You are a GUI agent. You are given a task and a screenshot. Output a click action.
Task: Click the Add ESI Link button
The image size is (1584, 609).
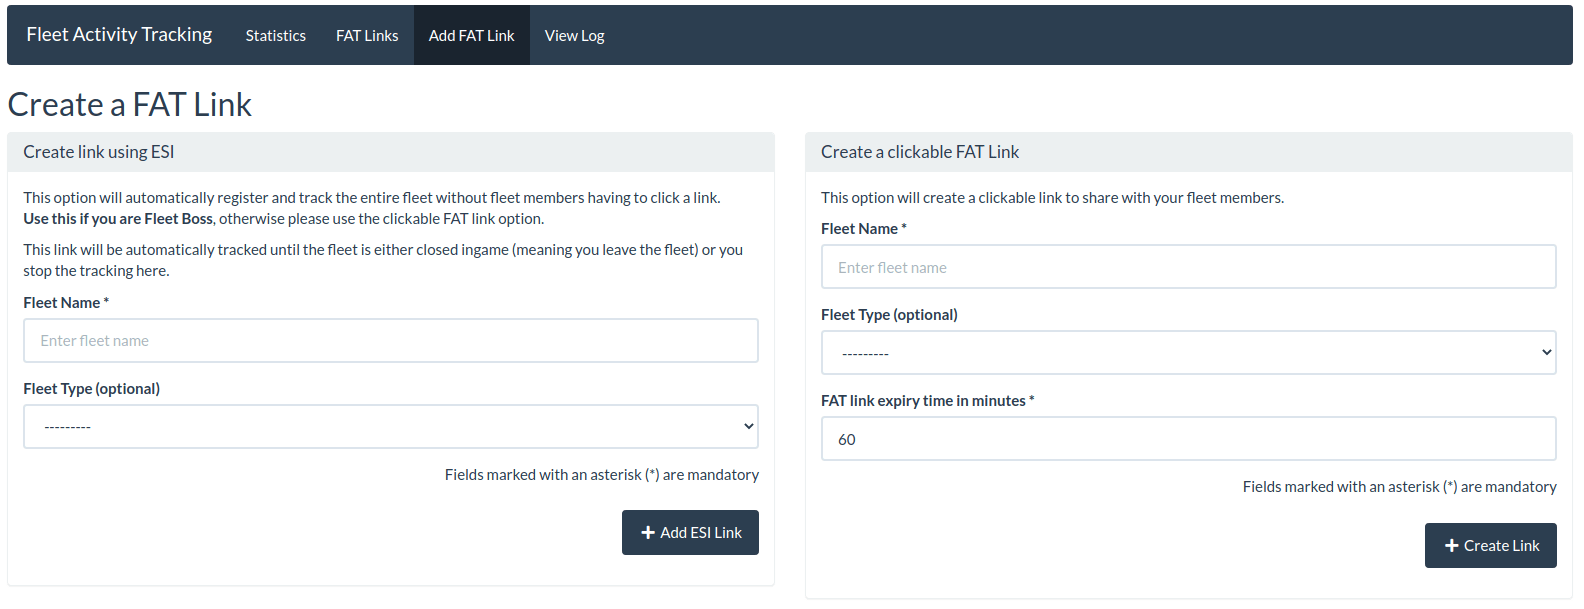click(x=690, y=533)
